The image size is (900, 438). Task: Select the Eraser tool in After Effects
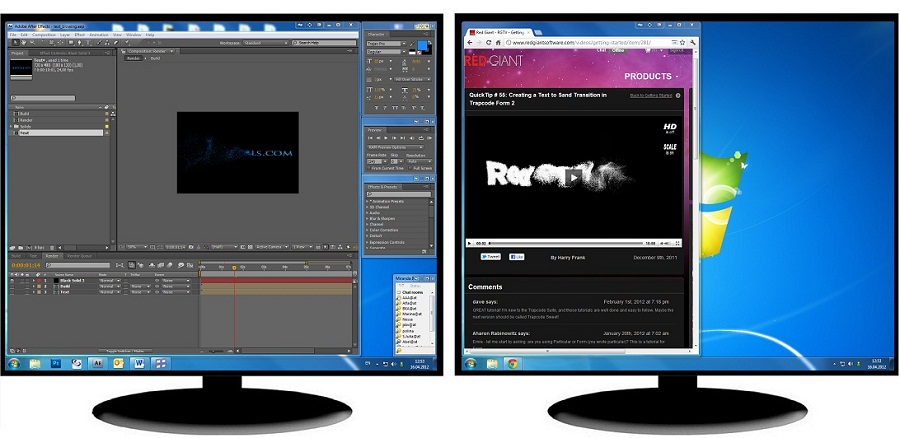[116, 42]
